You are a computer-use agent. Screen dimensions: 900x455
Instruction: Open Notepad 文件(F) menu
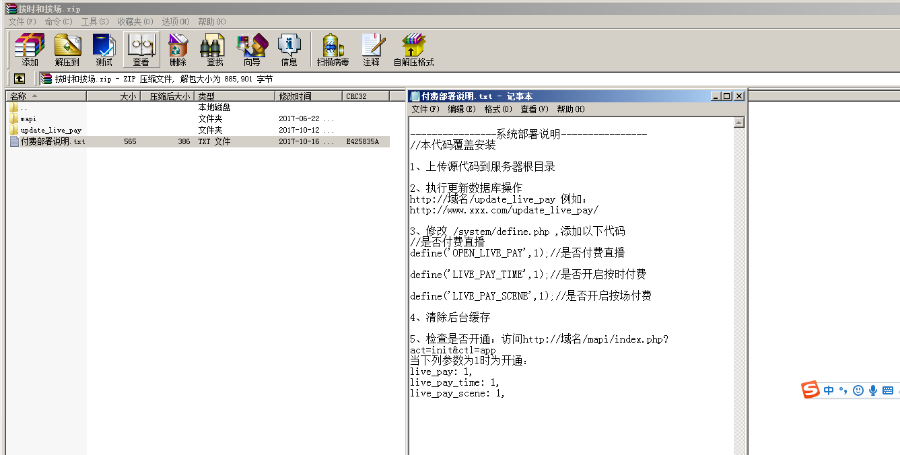[425, 109]
